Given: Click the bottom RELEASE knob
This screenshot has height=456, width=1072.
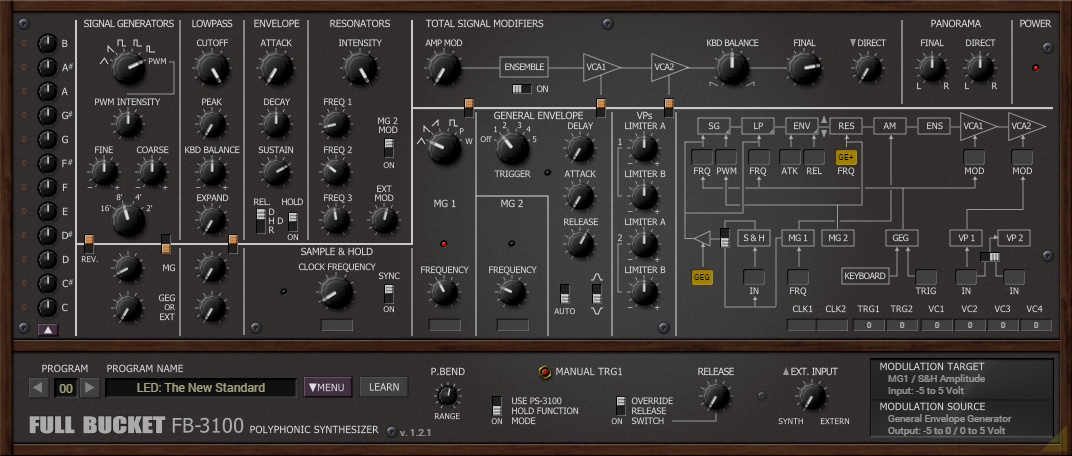Looking at the screenshot, I should tap(716, 397).
